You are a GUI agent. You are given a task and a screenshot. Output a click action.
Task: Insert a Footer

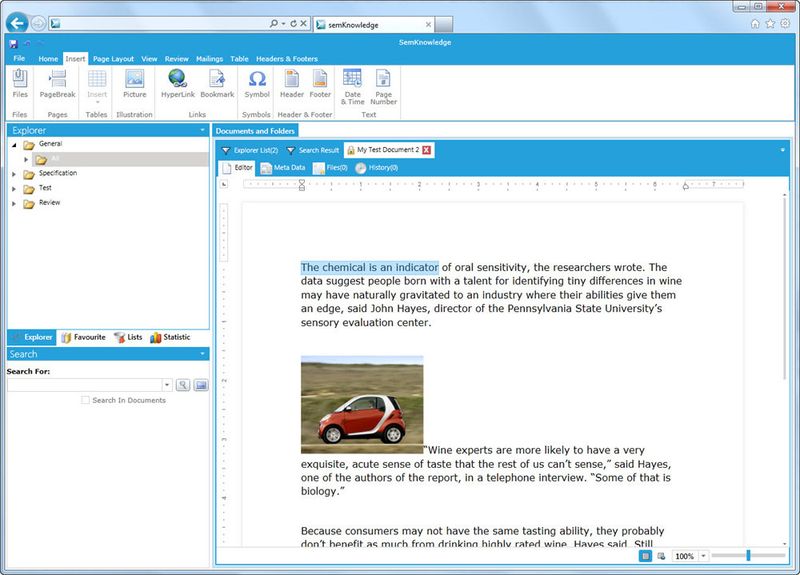tap(320, 83)
